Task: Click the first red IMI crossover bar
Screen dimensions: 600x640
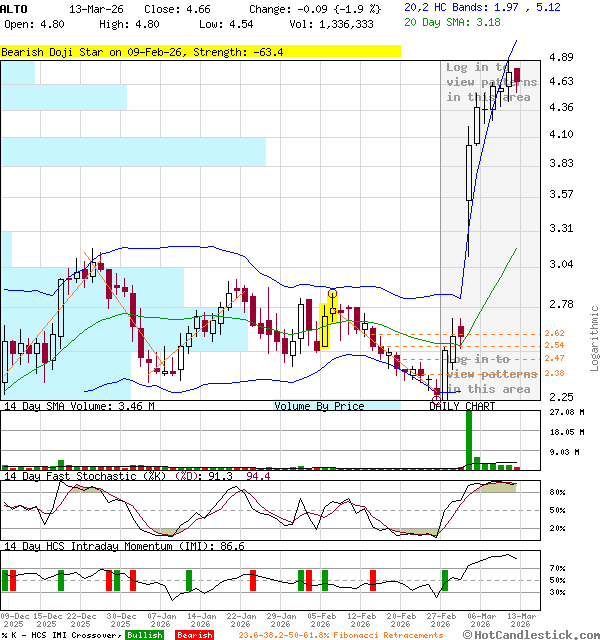Action: 15,581
